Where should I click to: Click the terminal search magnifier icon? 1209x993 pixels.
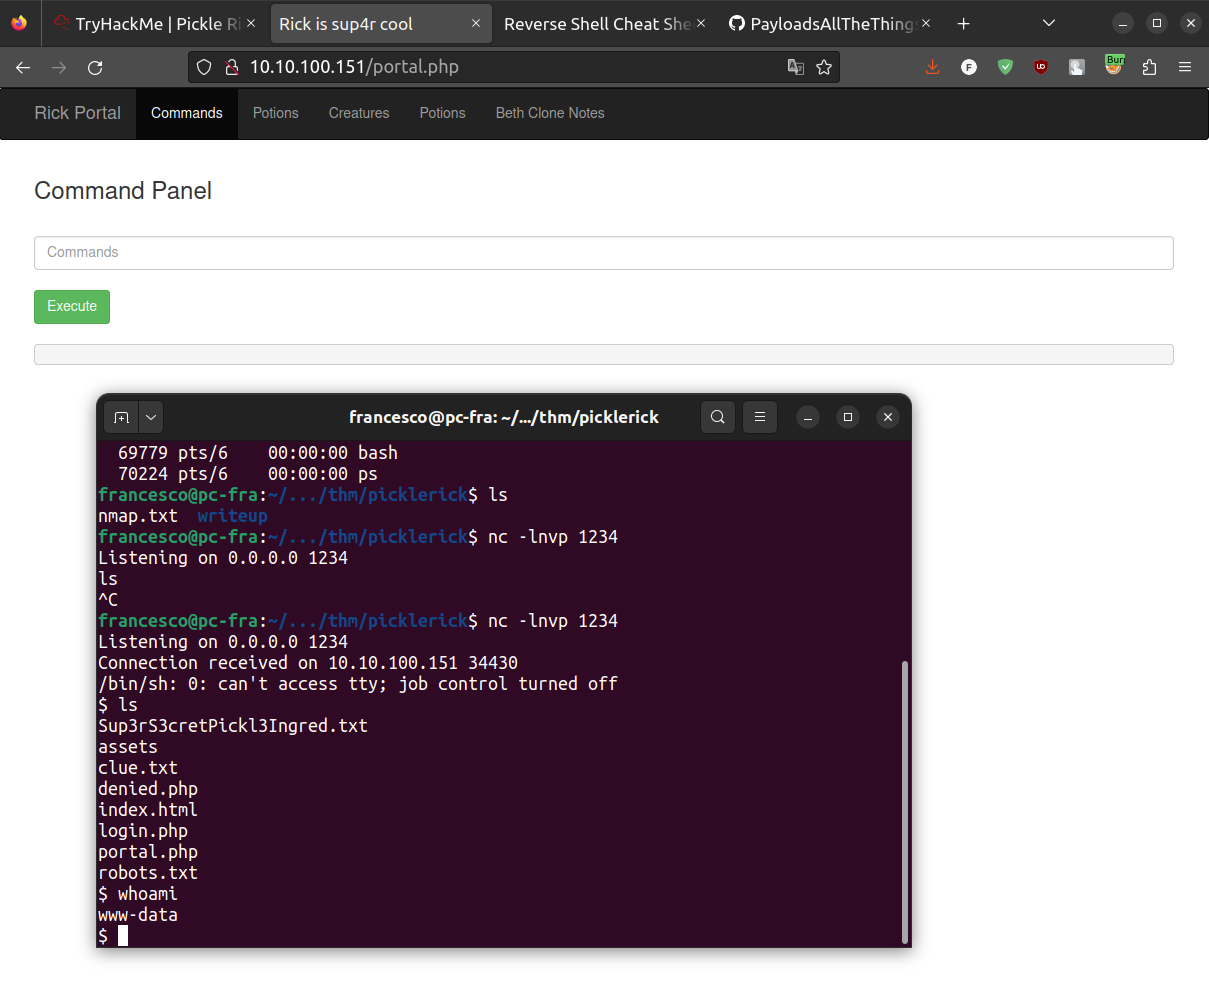(x=718, y=417)
